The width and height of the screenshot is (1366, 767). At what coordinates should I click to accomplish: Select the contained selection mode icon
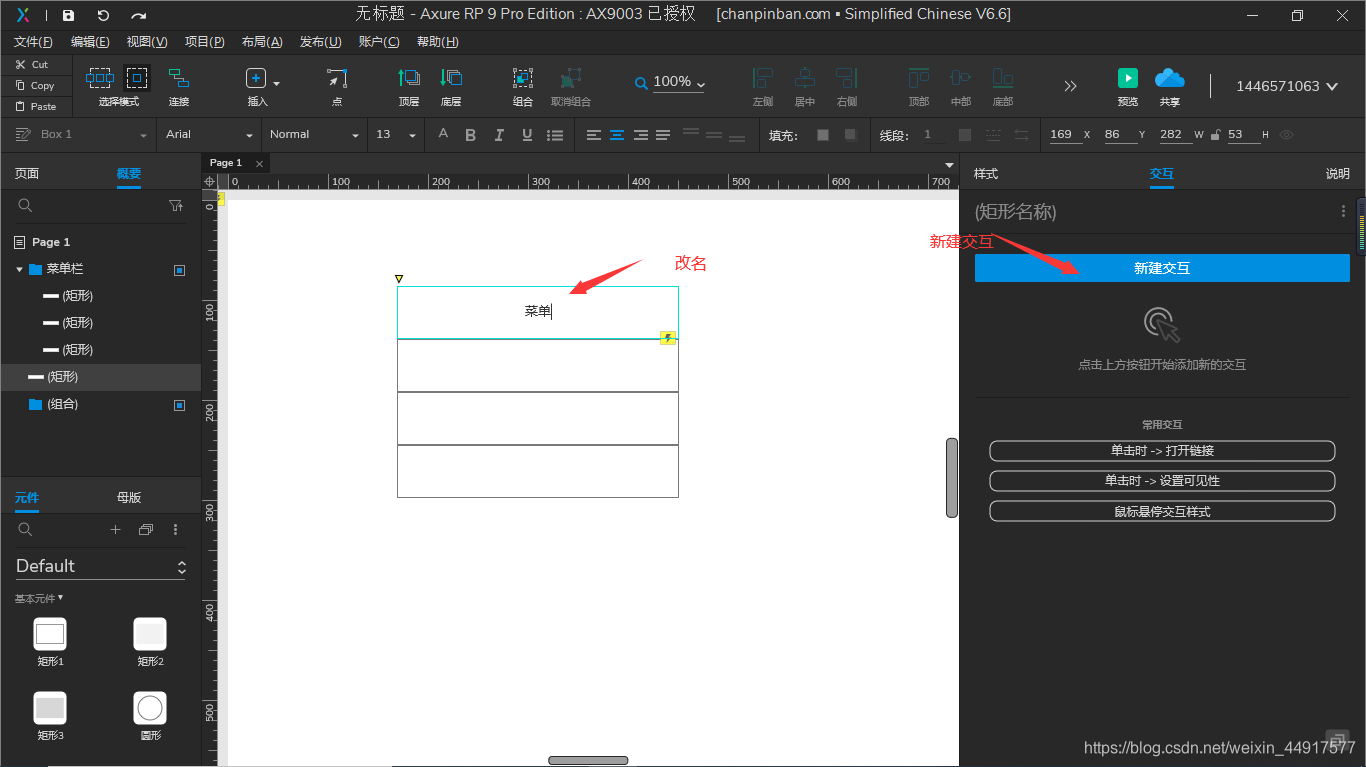point(137,78)
